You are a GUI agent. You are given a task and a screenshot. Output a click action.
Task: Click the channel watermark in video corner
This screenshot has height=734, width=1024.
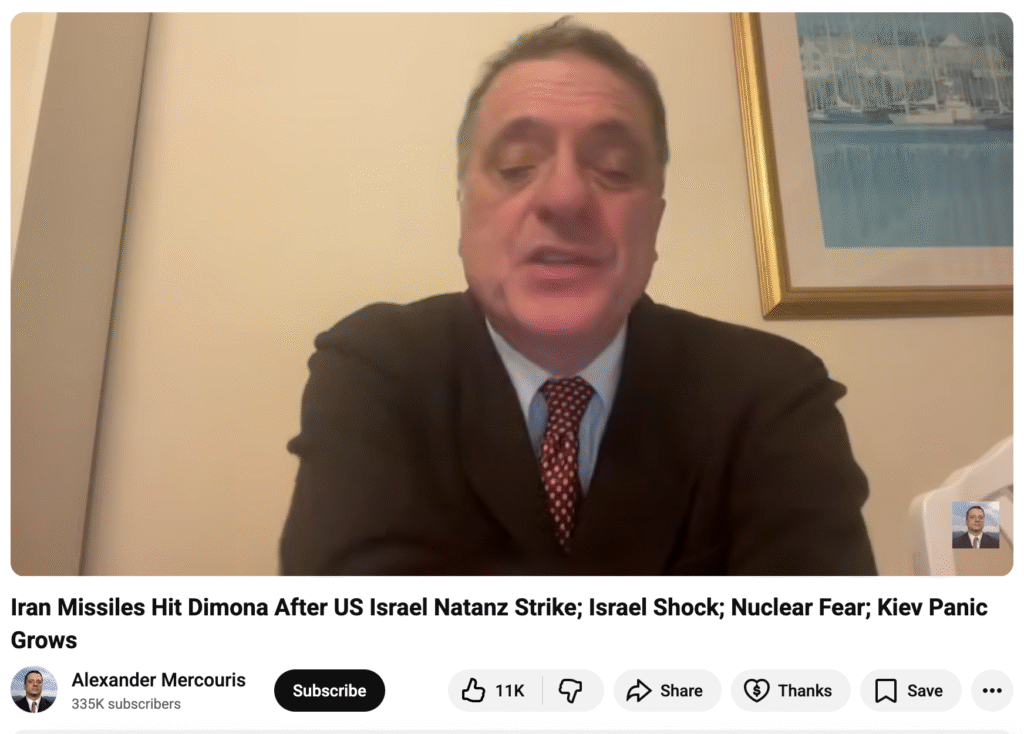click(x=975, y=525)
